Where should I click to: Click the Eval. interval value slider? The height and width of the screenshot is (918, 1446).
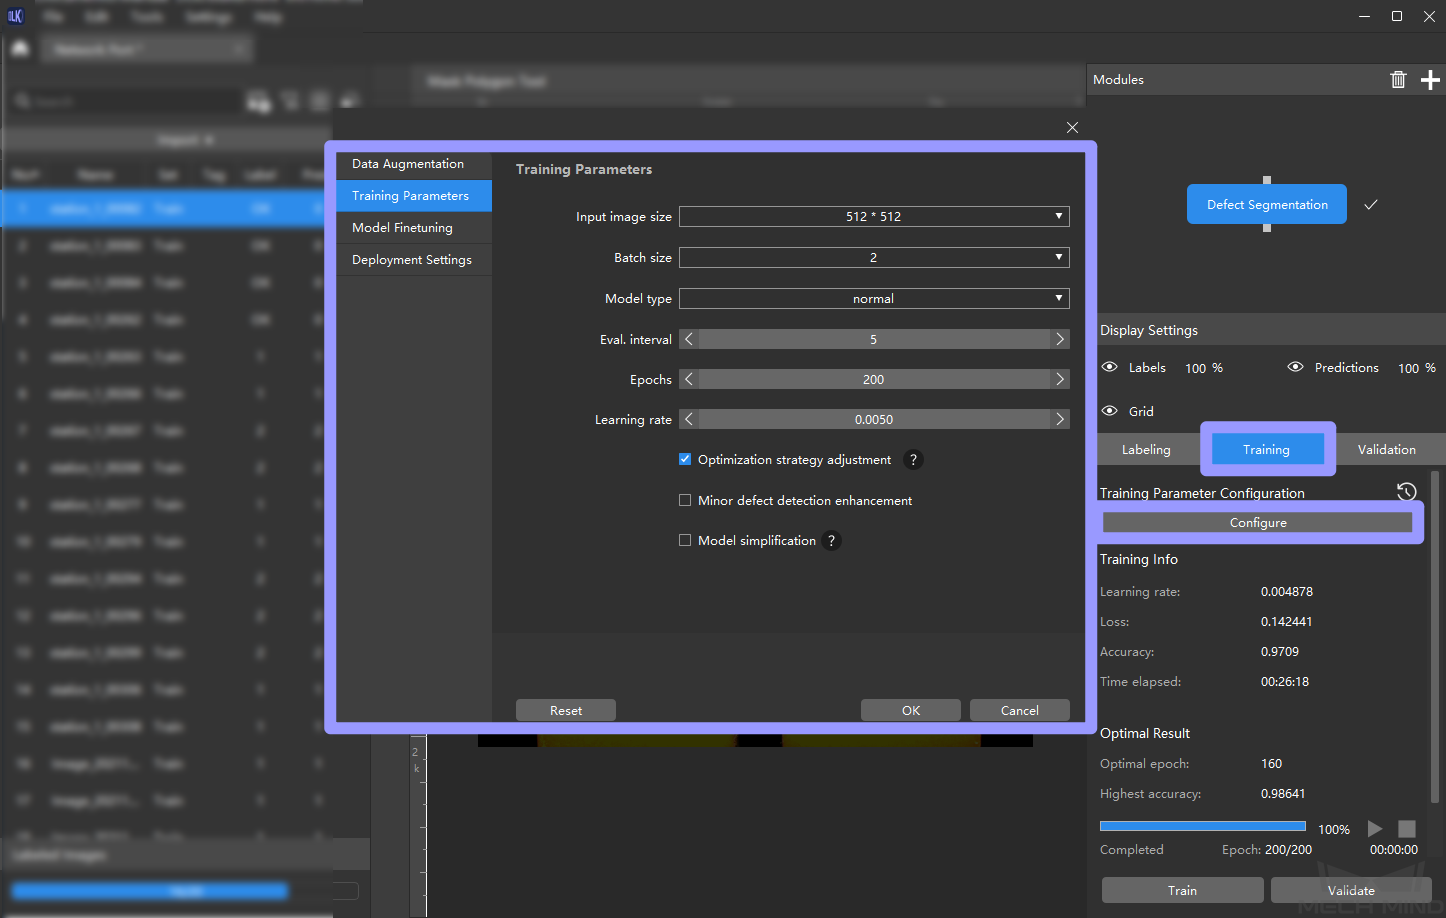(874, 339)
